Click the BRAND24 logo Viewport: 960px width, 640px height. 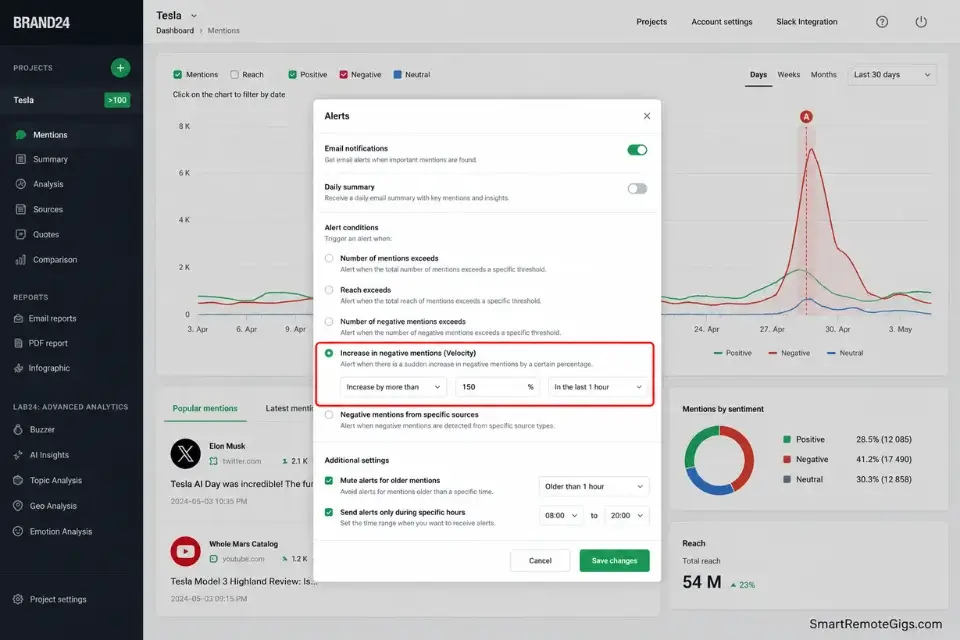pyautogui.click(x=42, y=23)
